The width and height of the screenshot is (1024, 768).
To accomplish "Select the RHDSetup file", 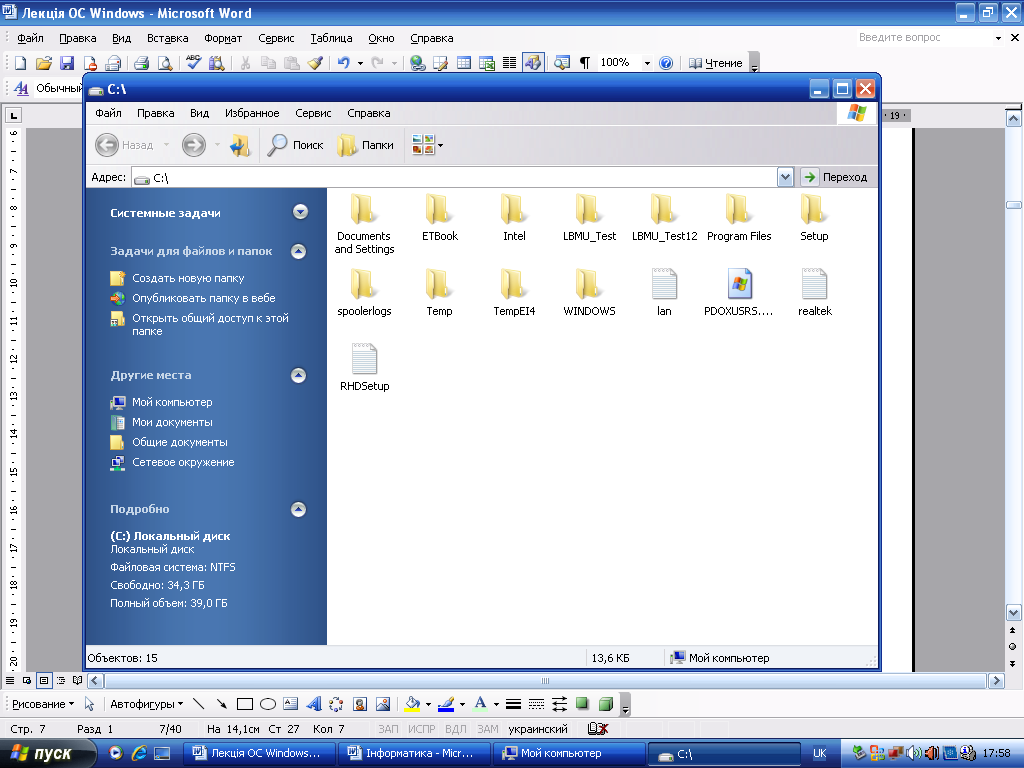I will coord(364,368).
